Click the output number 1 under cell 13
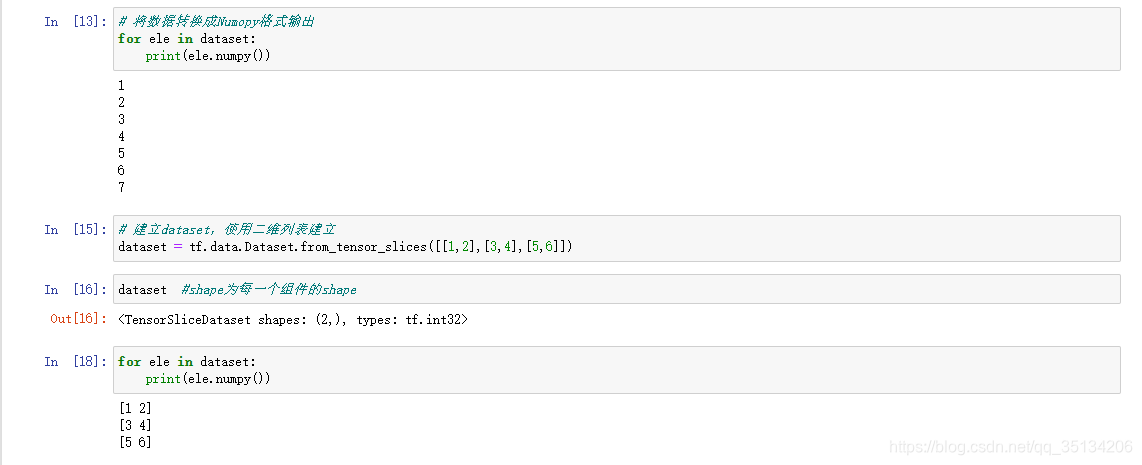1142x465 pixels. point(122,85)
